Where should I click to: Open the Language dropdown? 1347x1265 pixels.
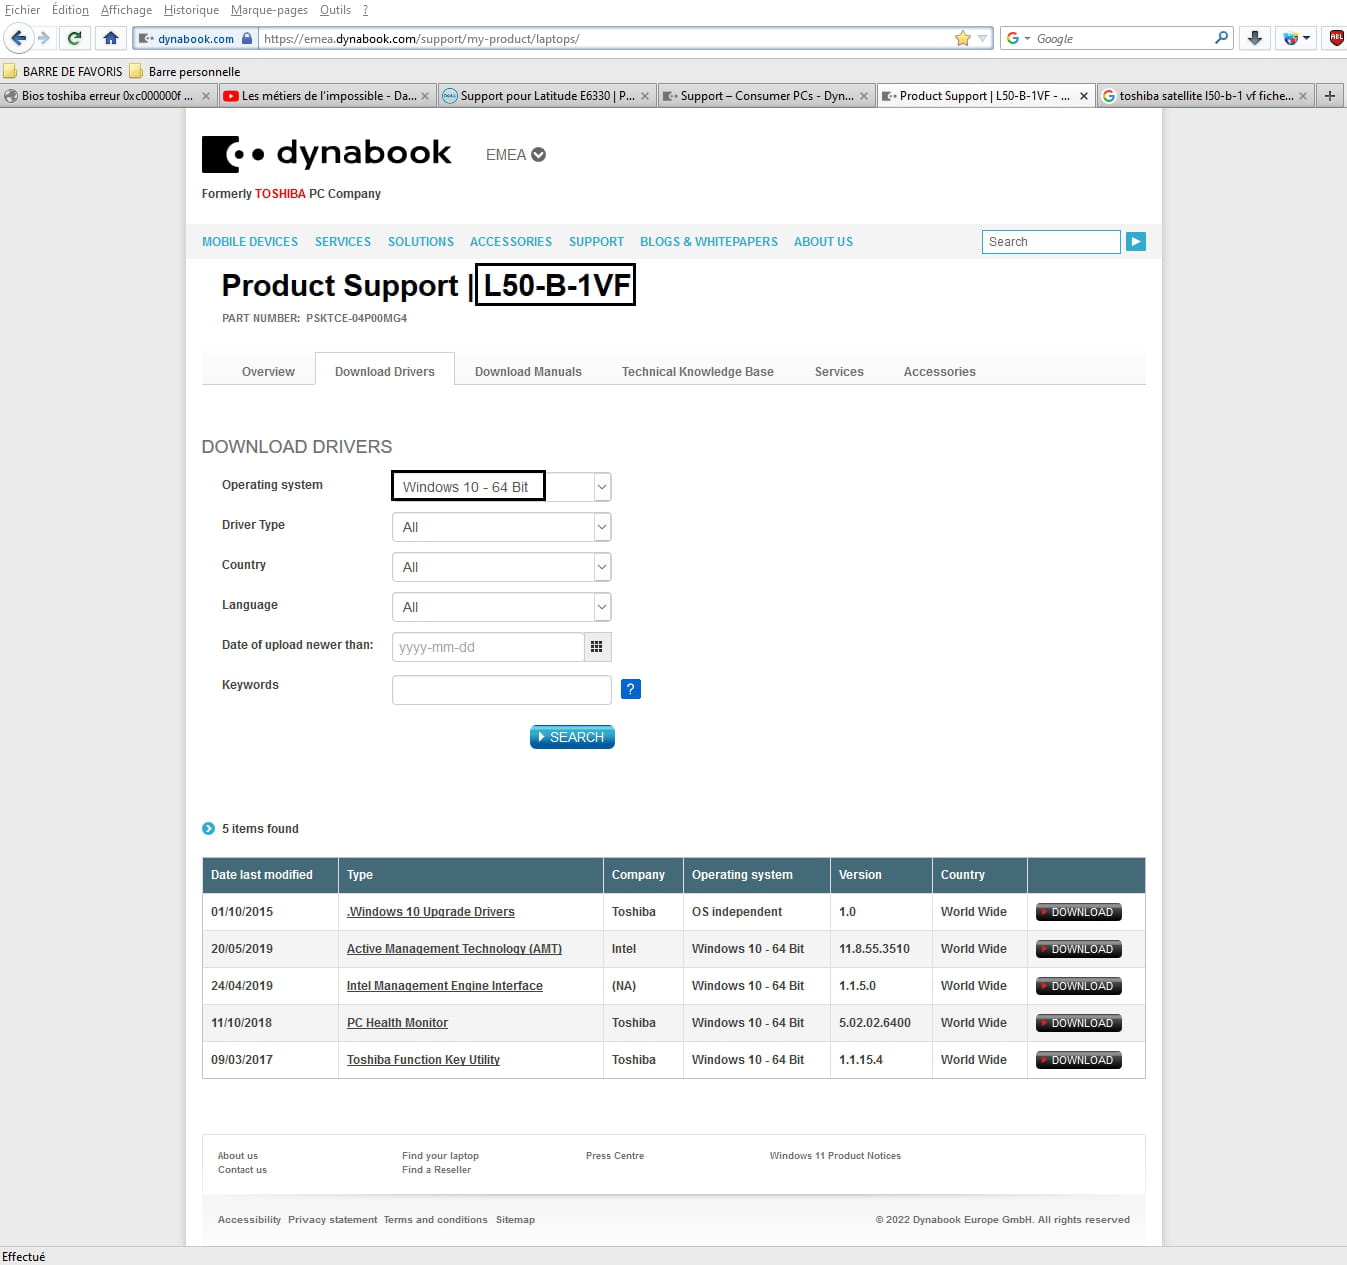coord(501,607)
